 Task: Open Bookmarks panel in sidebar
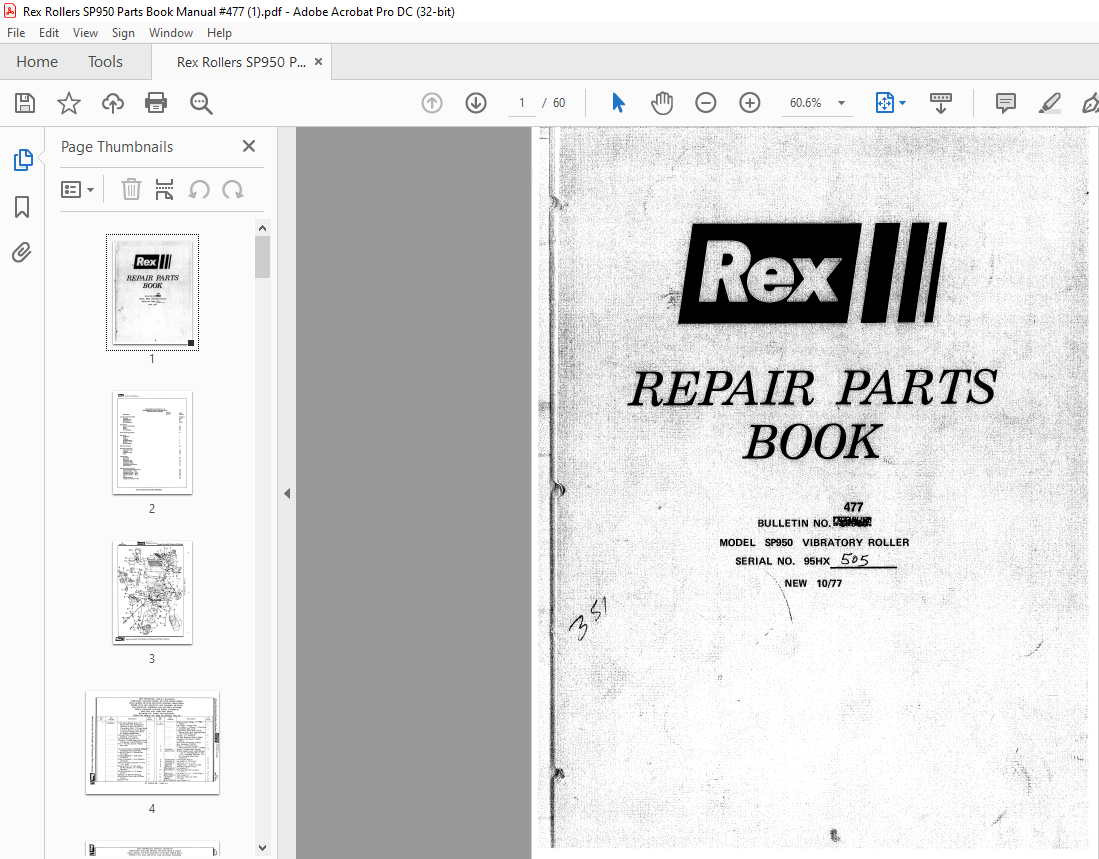pyautogui.click(x=22, y=207)
